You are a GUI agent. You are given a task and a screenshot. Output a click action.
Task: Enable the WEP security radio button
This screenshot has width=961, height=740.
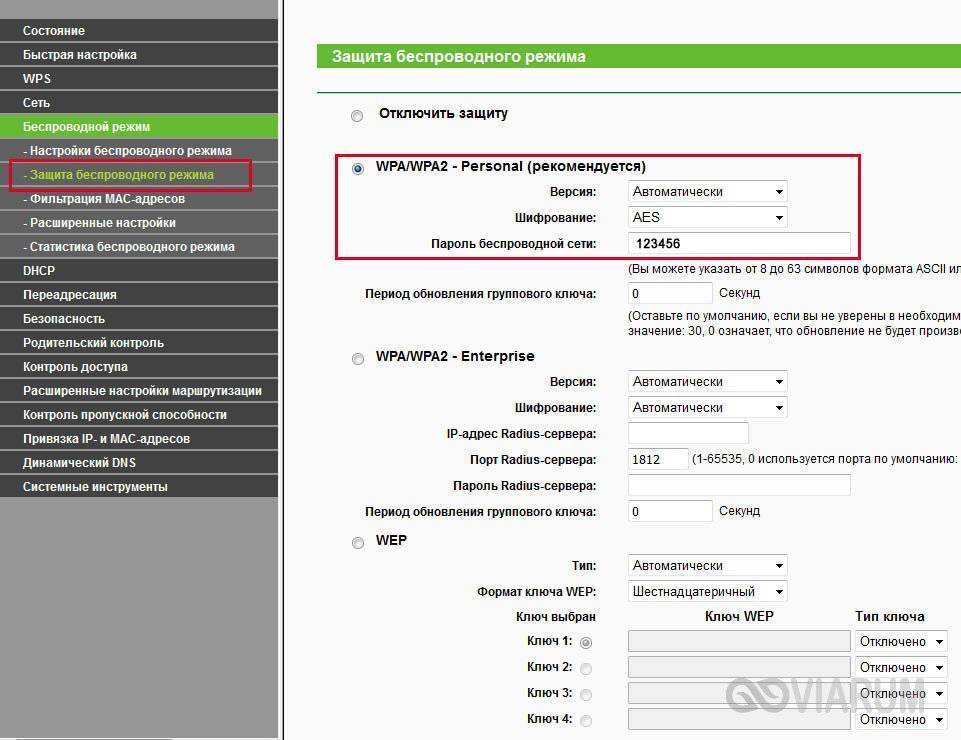[x=357, y=542]
